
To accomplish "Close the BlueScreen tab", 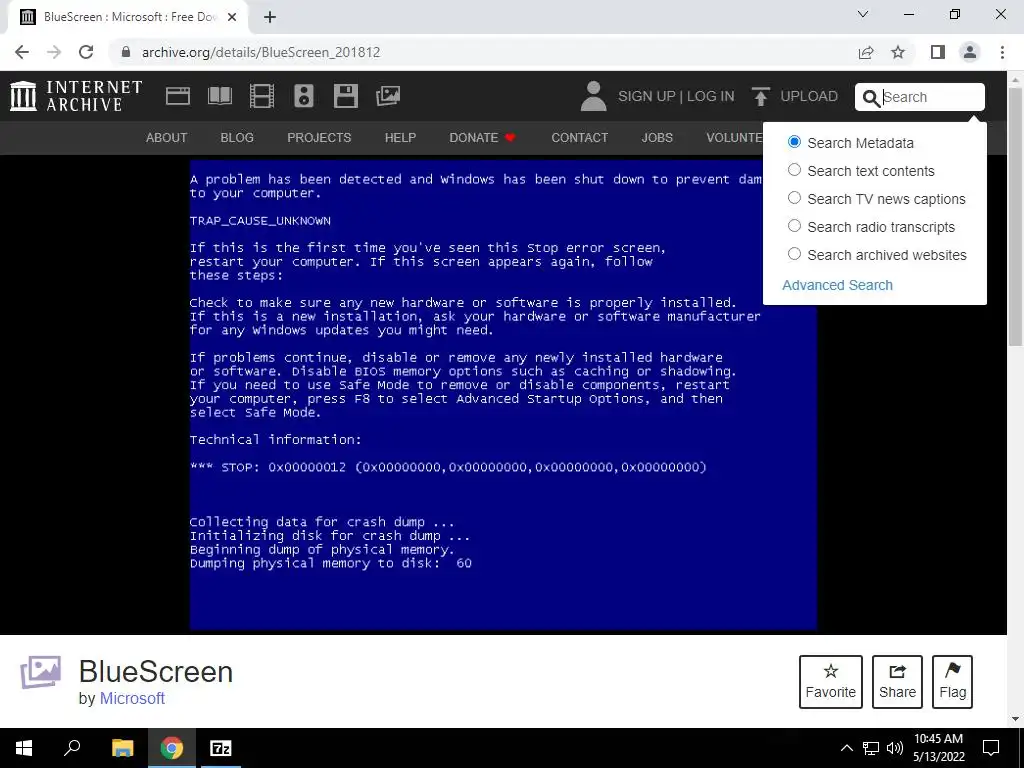I will tap(232, 17).
